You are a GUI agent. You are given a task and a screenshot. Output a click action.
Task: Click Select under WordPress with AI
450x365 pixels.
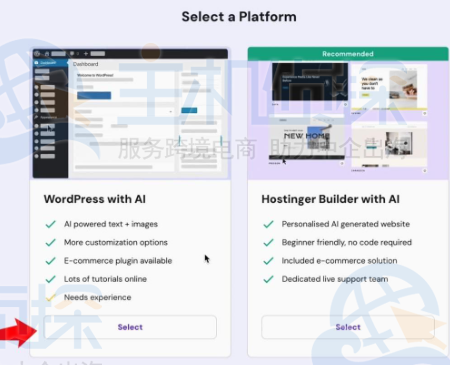[130, 327]
